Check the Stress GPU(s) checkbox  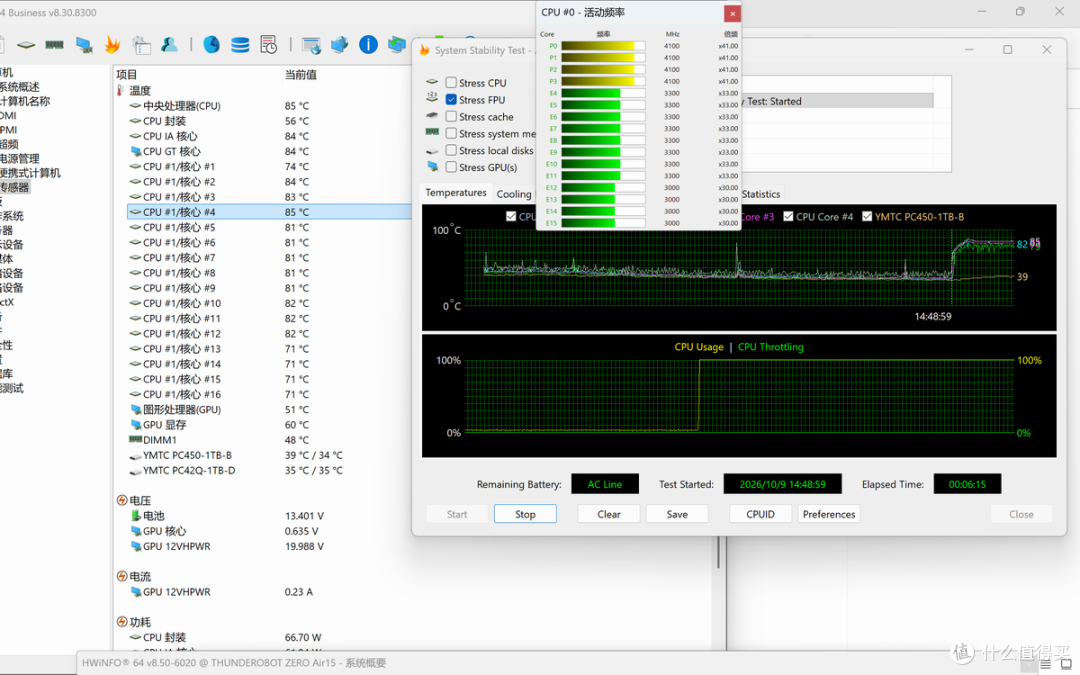(x=451, y=167)
